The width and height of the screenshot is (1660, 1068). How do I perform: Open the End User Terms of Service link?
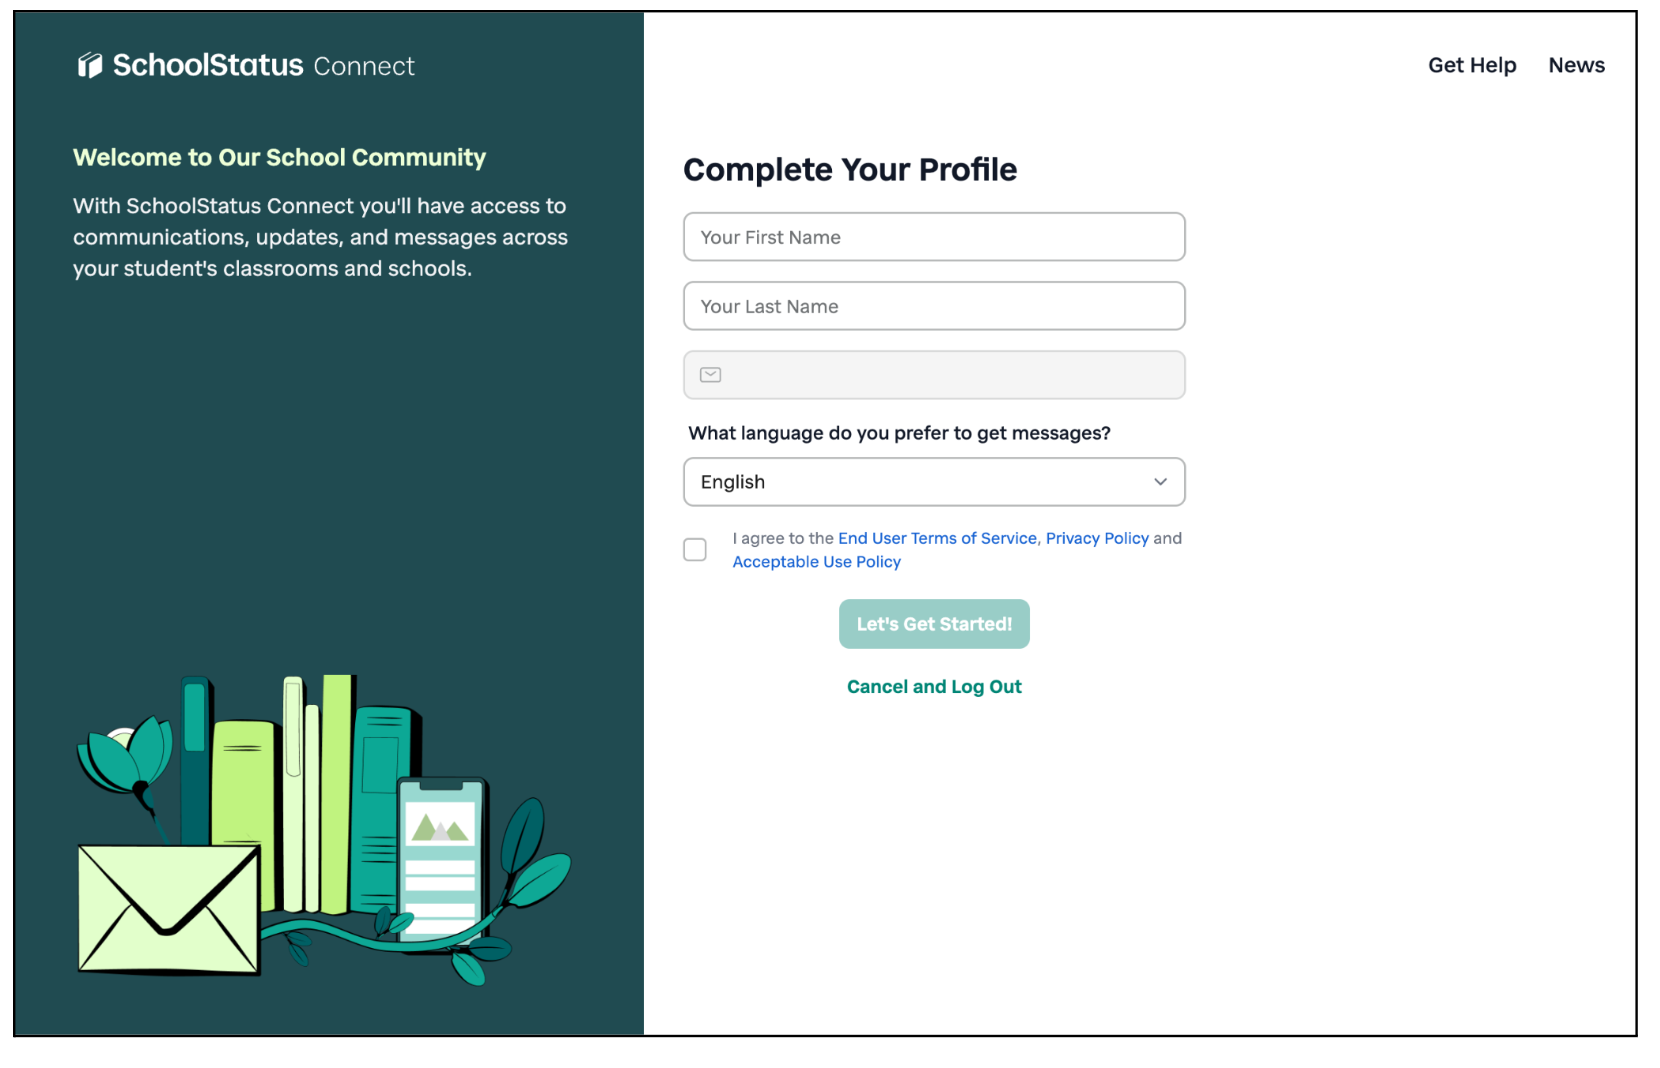coord(937,538)
